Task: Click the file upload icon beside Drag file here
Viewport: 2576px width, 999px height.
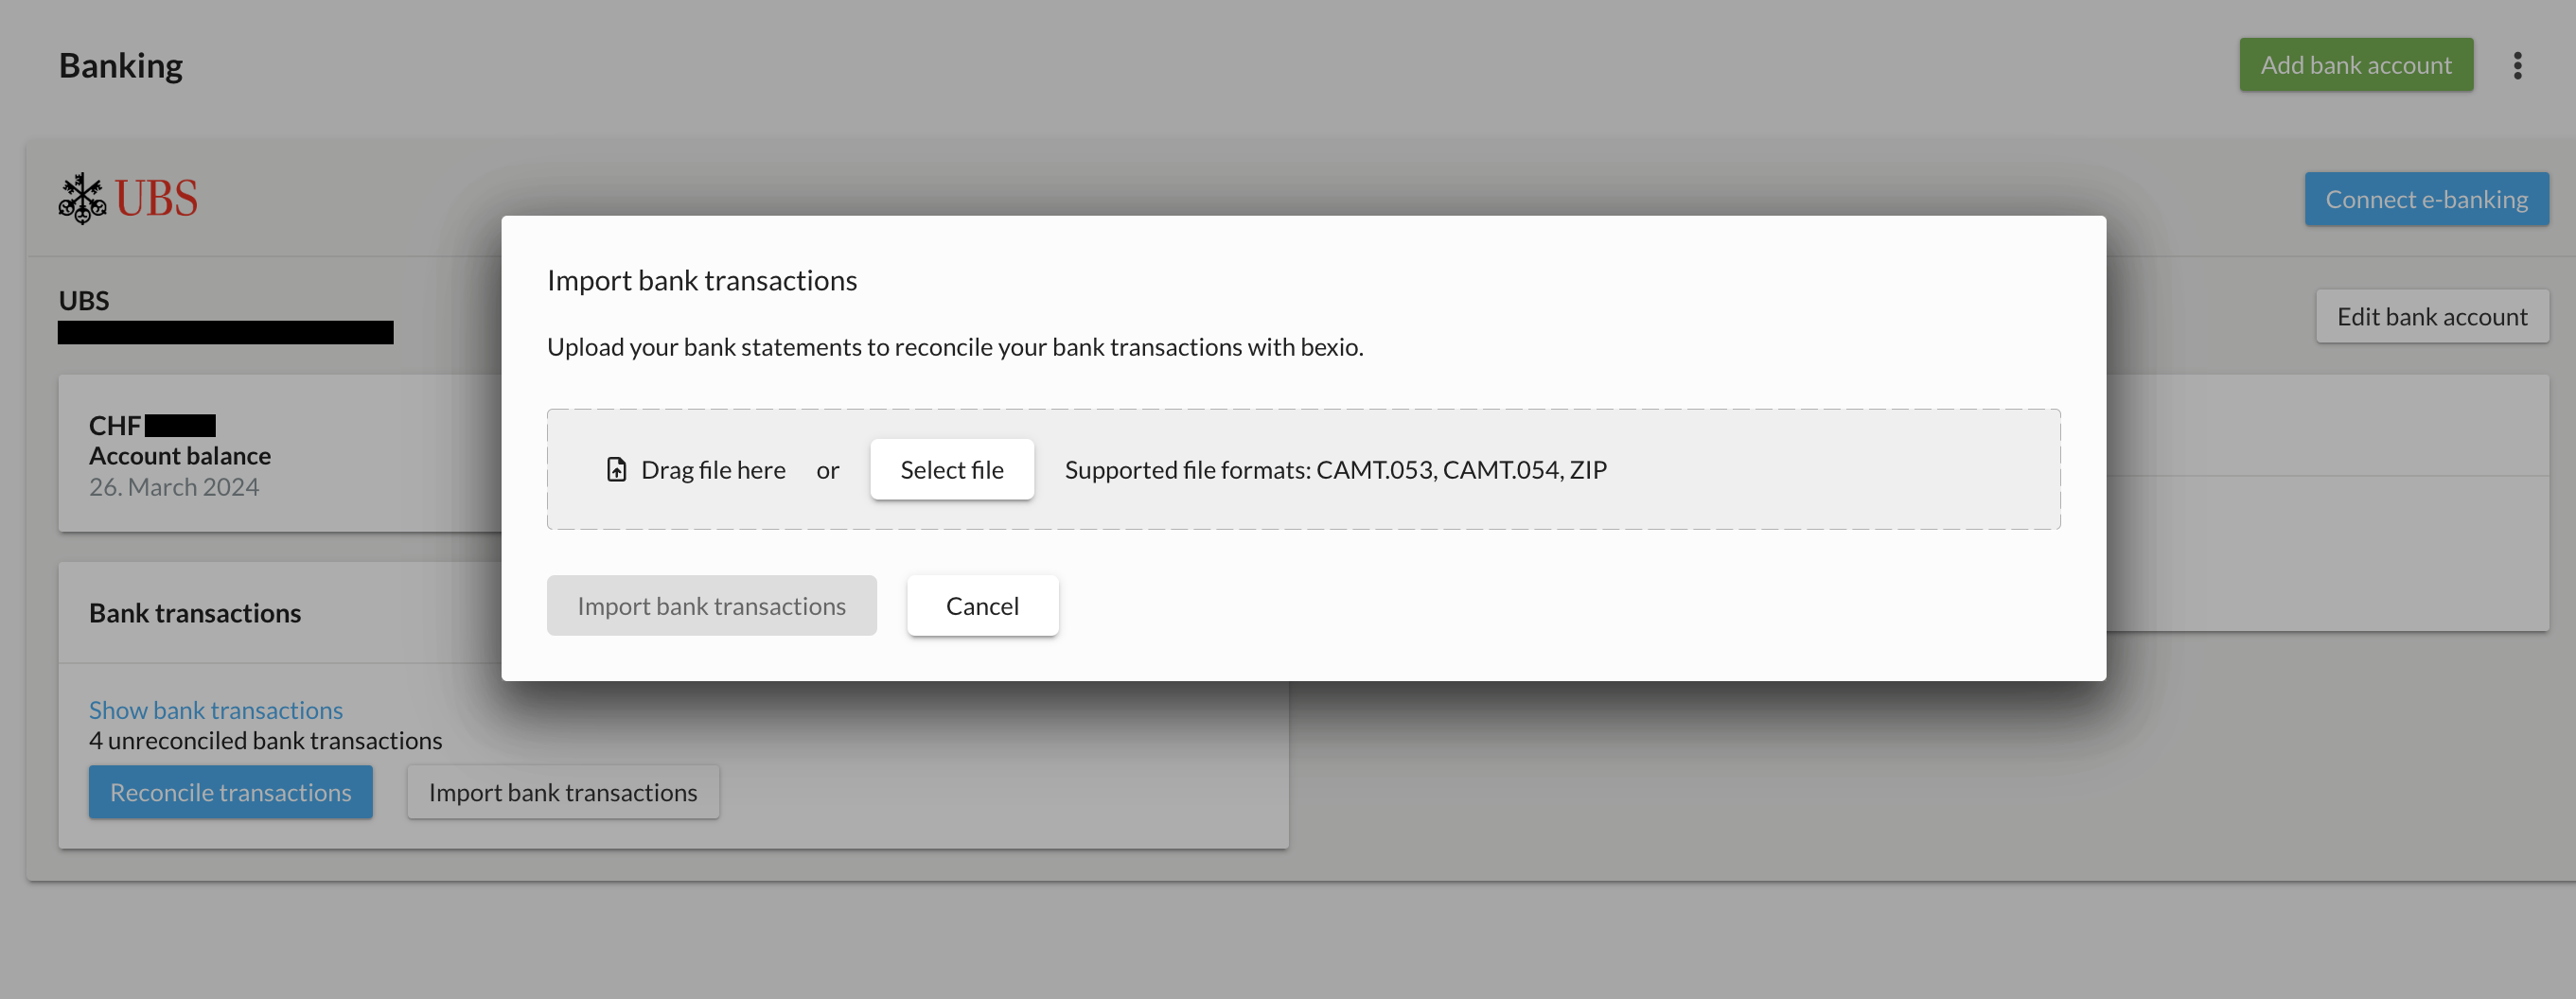Action: tap(616, 469)
